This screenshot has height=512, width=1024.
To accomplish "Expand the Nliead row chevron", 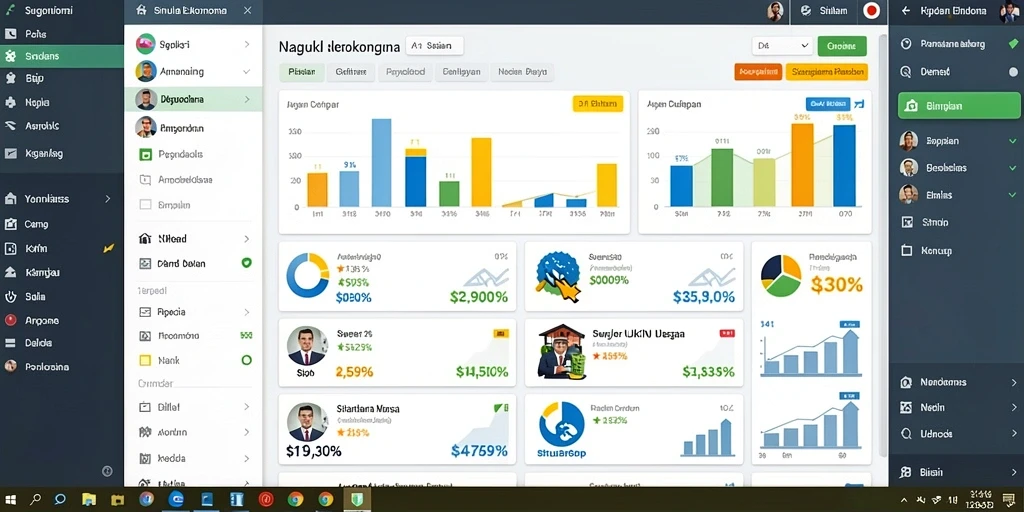I will (x=246, y=239).
